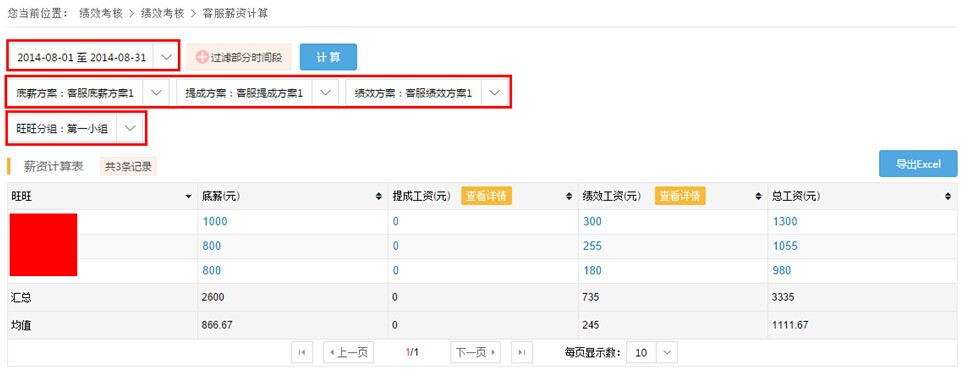Click the 上一页 previous page button

pos(349,352)
